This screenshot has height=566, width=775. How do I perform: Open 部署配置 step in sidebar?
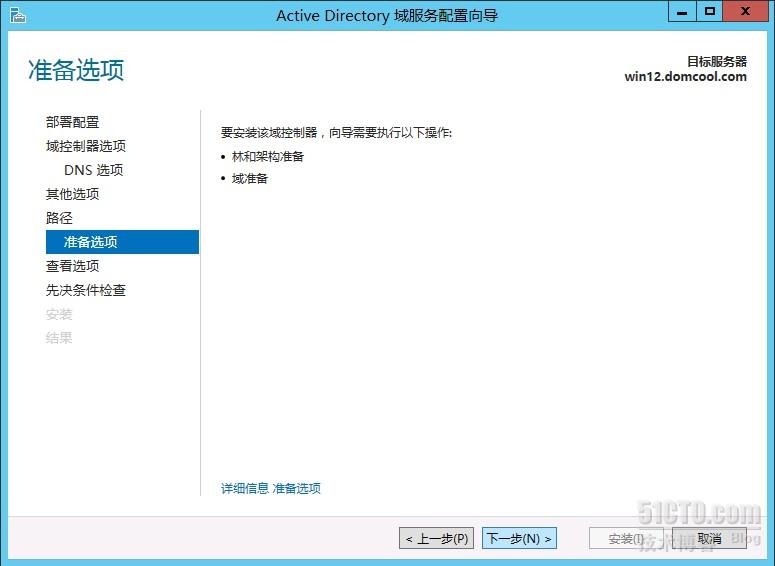[73, 122]
